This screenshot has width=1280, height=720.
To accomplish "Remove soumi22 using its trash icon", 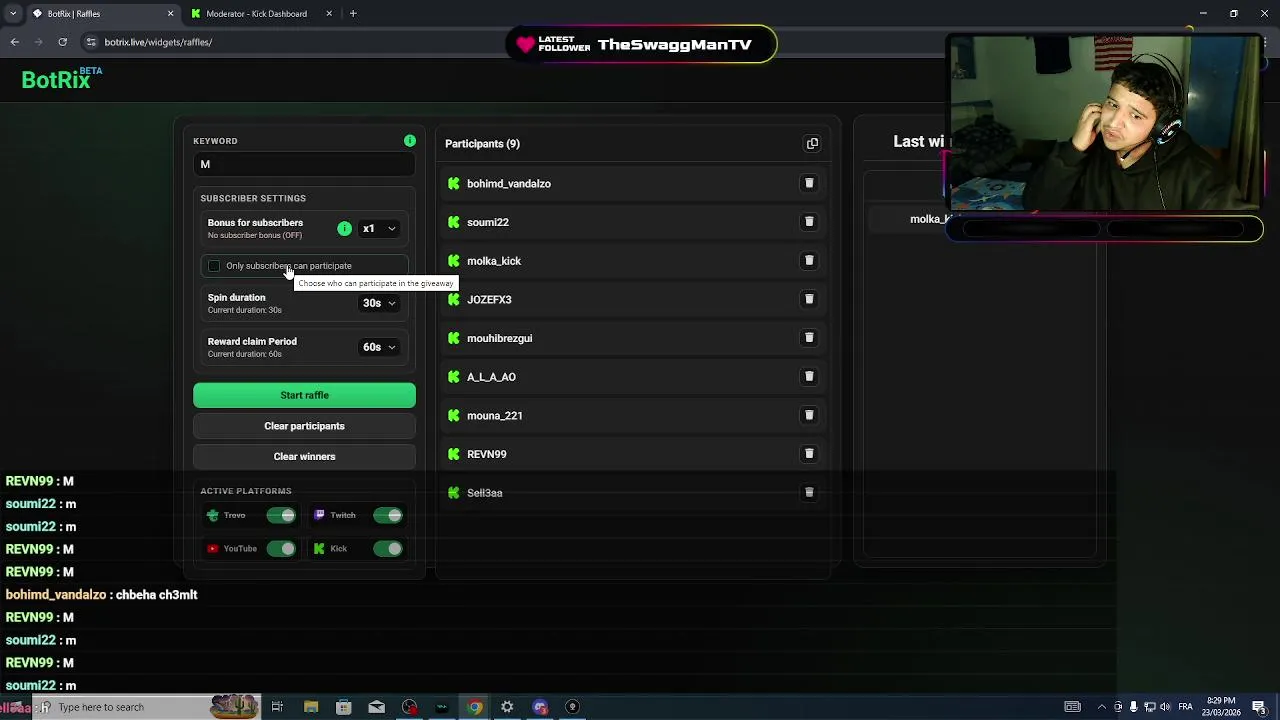I will click(x=809, y=222).
